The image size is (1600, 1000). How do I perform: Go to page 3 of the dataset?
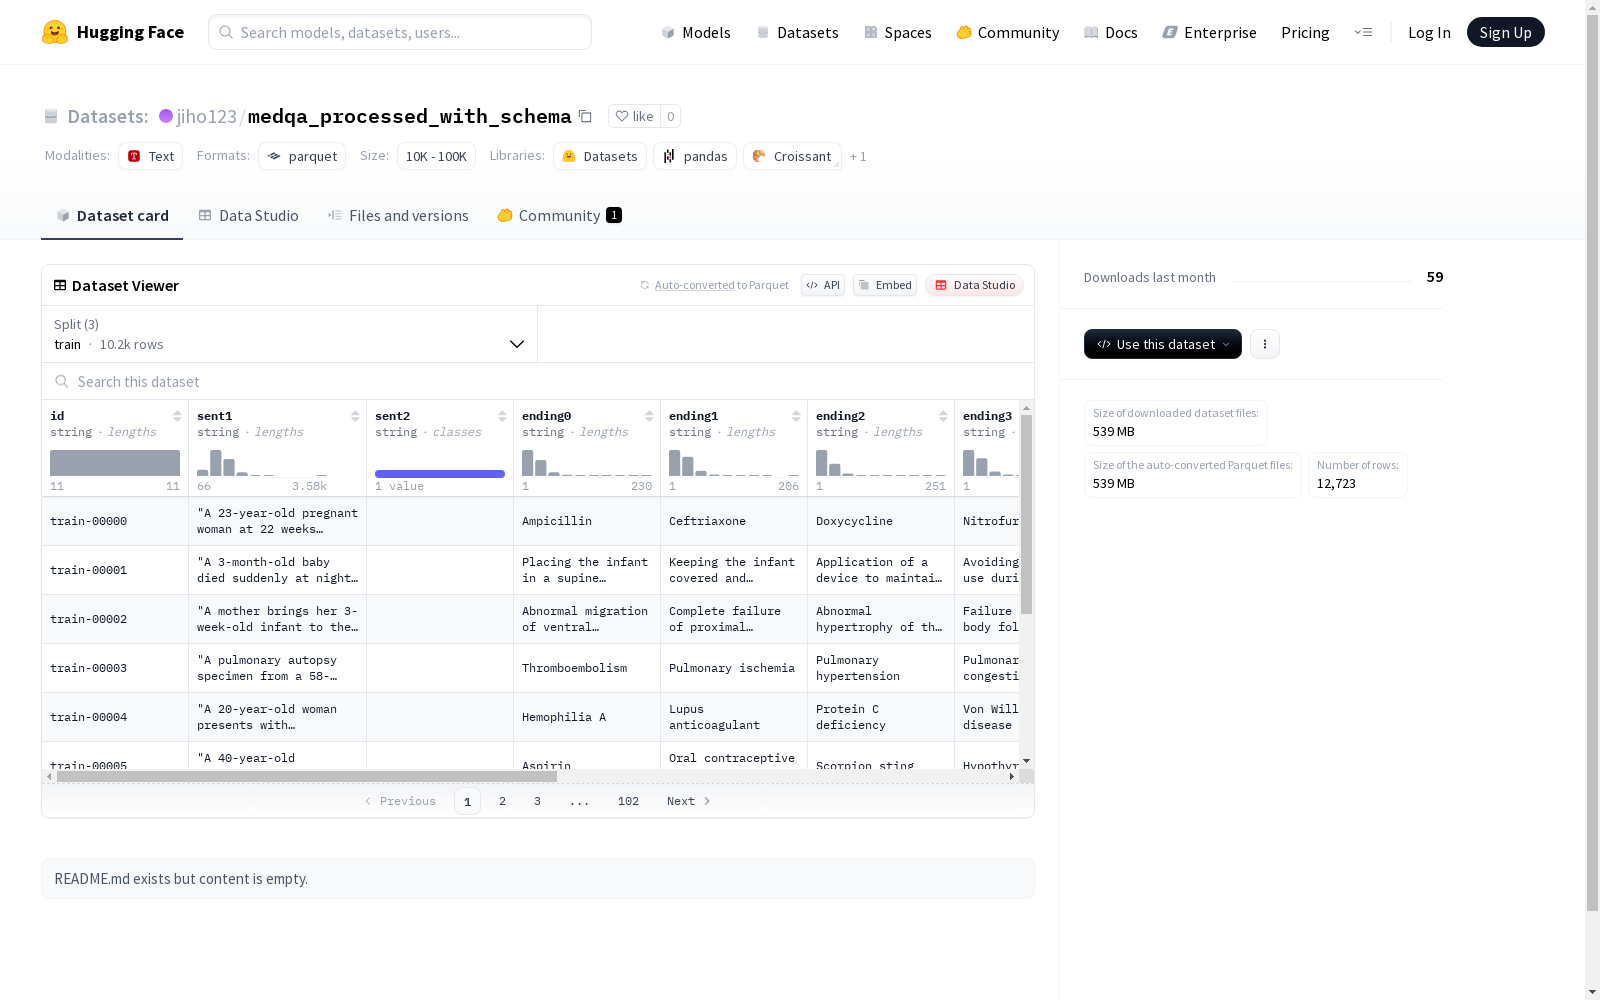click(x=537, y=801)
